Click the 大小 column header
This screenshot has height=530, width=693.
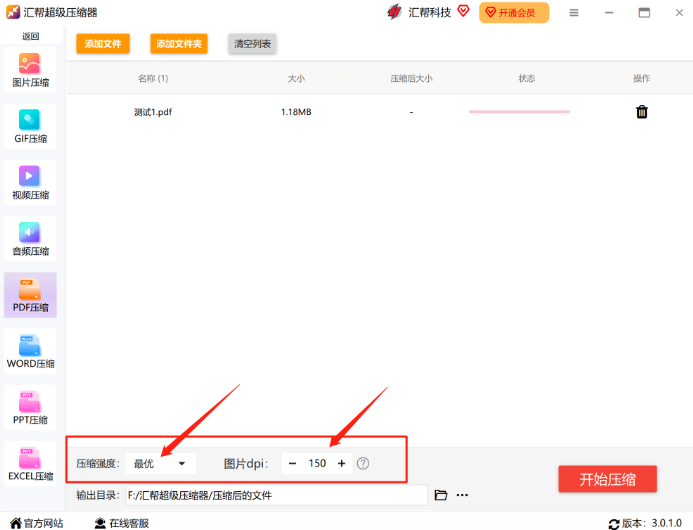296,79
